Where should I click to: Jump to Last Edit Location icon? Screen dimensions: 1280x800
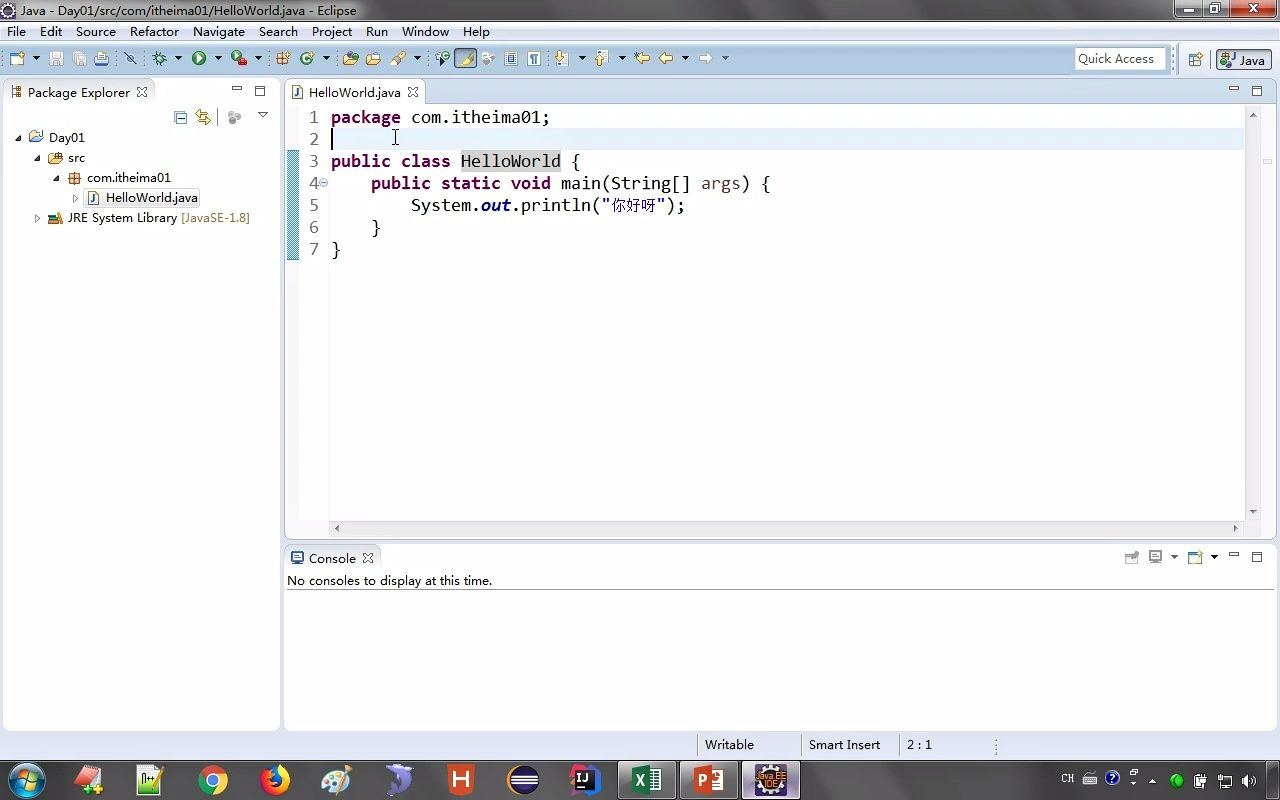click(x=642, y=59)
